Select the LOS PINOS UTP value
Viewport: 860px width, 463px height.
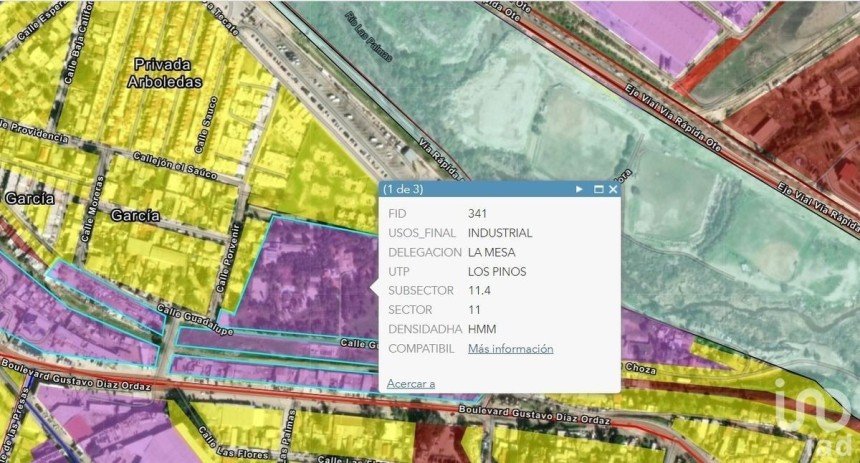(x=497, y=272)
